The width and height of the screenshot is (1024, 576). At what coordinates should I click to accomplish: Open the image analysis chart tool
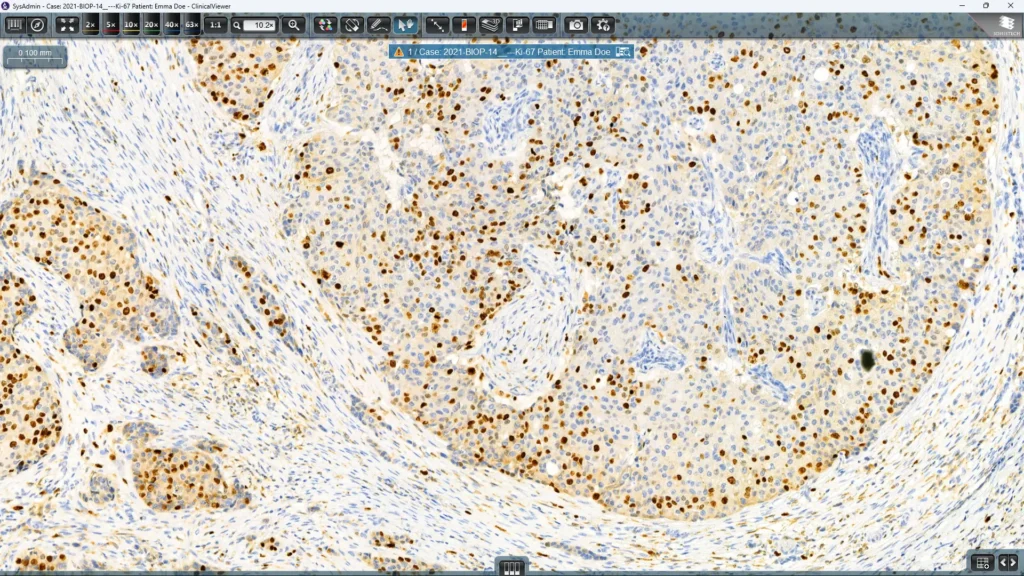(517, 25)
